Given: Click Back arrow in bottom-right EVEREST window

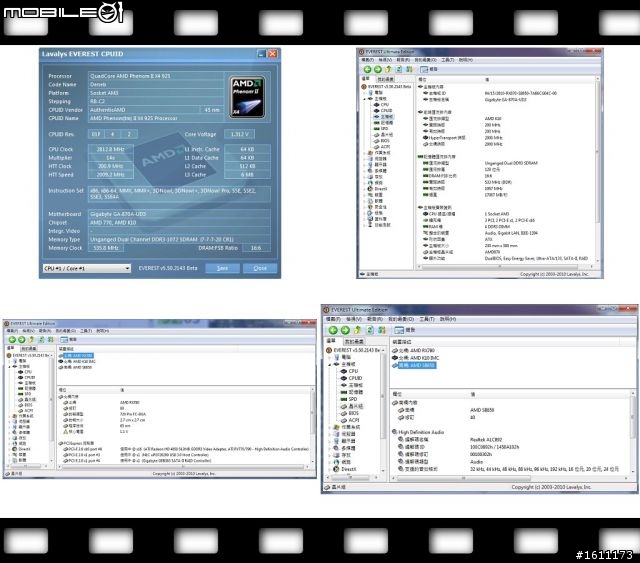Looking at the screenshot, I should click(333, 330).
